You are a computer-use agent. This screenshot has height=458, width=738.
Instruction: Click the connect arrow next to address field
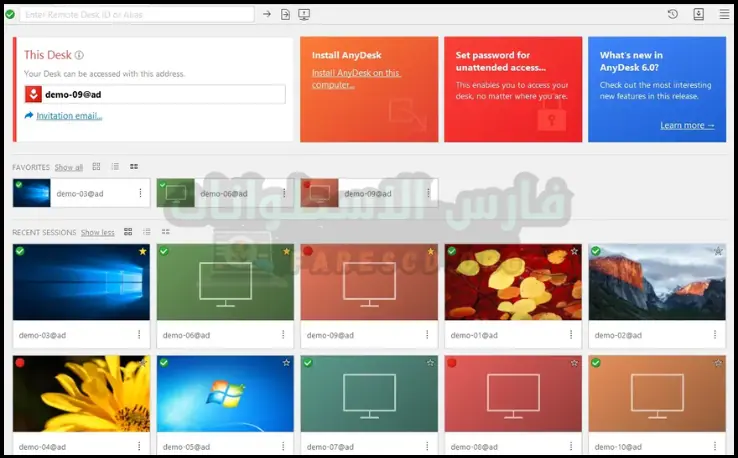(267, 14)
